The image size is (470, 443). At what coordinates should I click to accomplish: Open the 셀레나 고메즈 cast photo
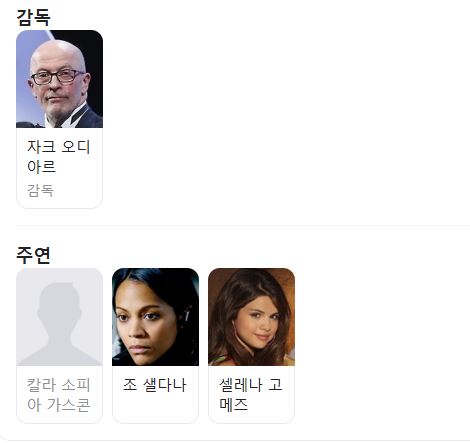tap(251, 317)
